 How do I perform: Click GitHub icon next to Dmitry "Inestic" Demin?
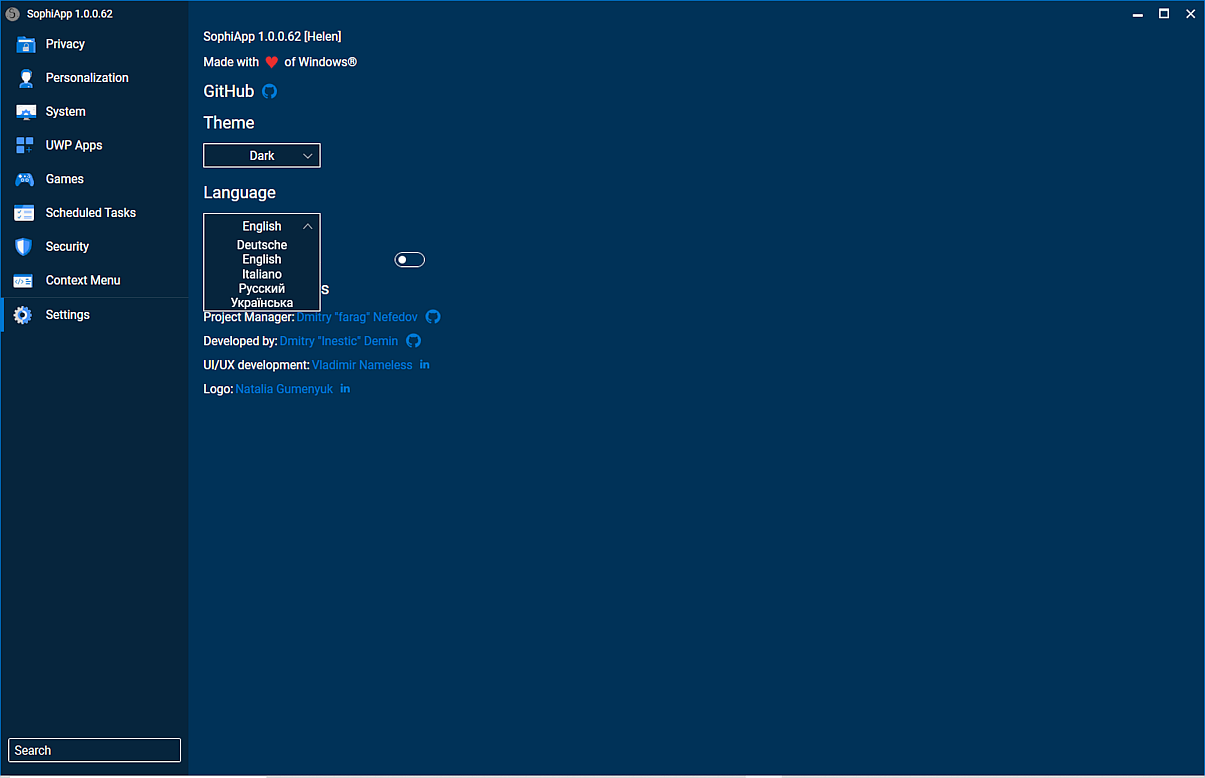pyautogui.click(x=413, y=341)
